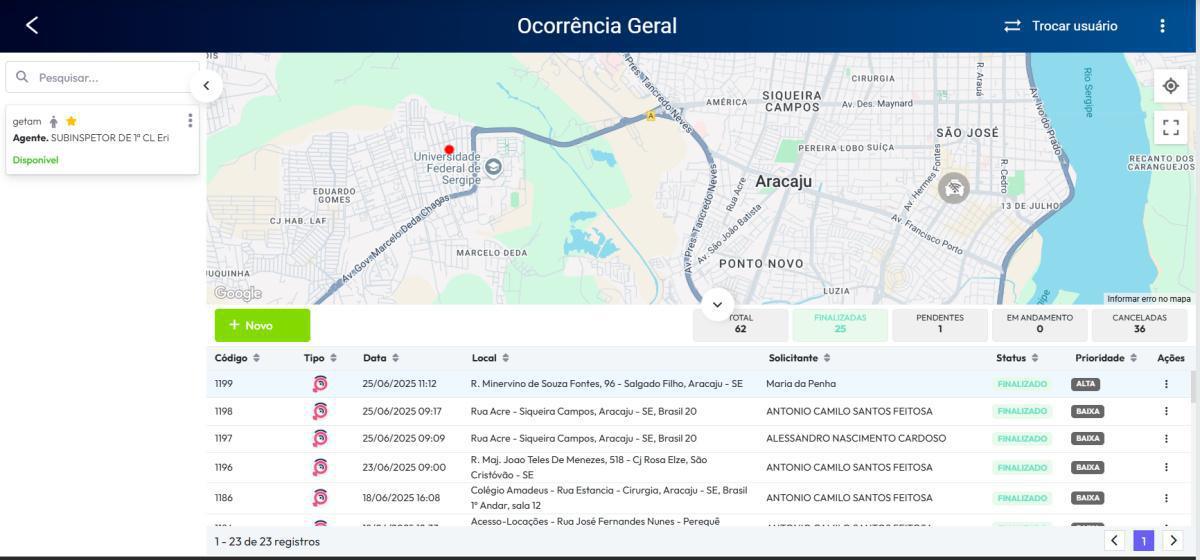Select code 1197 cell

(x=225, y=438)
